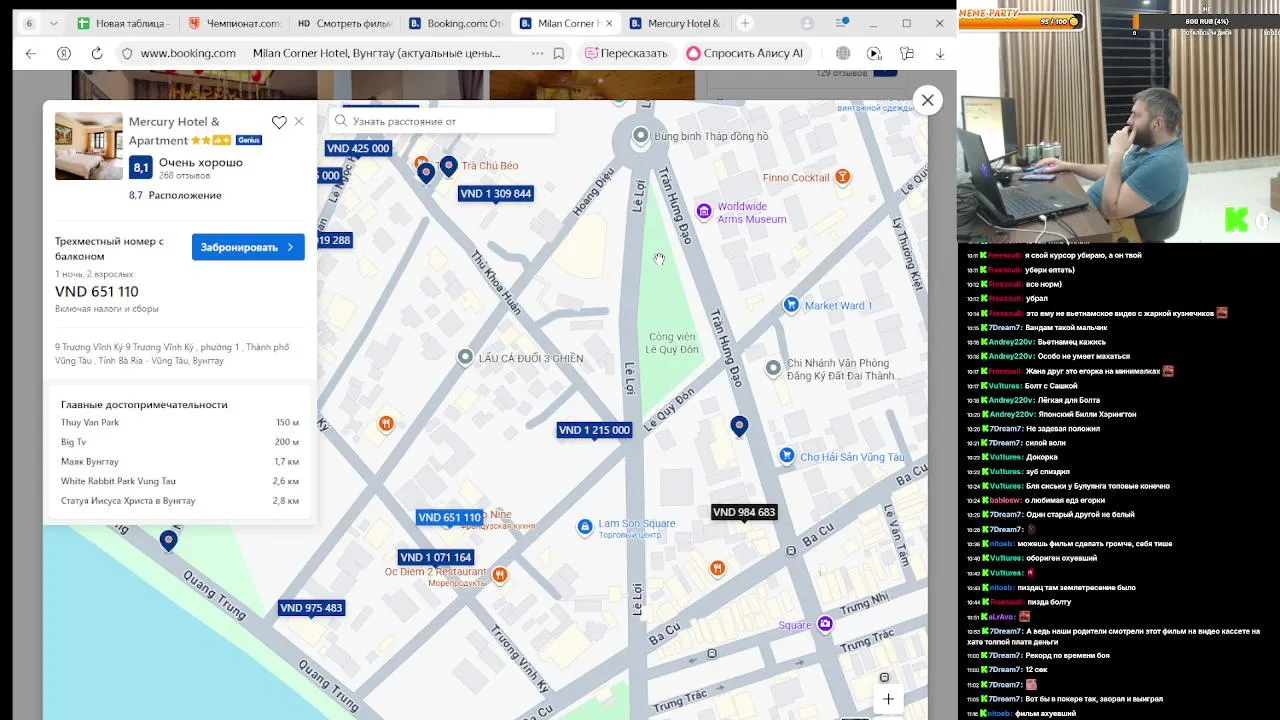Screen dimensions: 1280x720
Task: Switch to the Новая таблица browser tab
Action: (x=123, y=23)
